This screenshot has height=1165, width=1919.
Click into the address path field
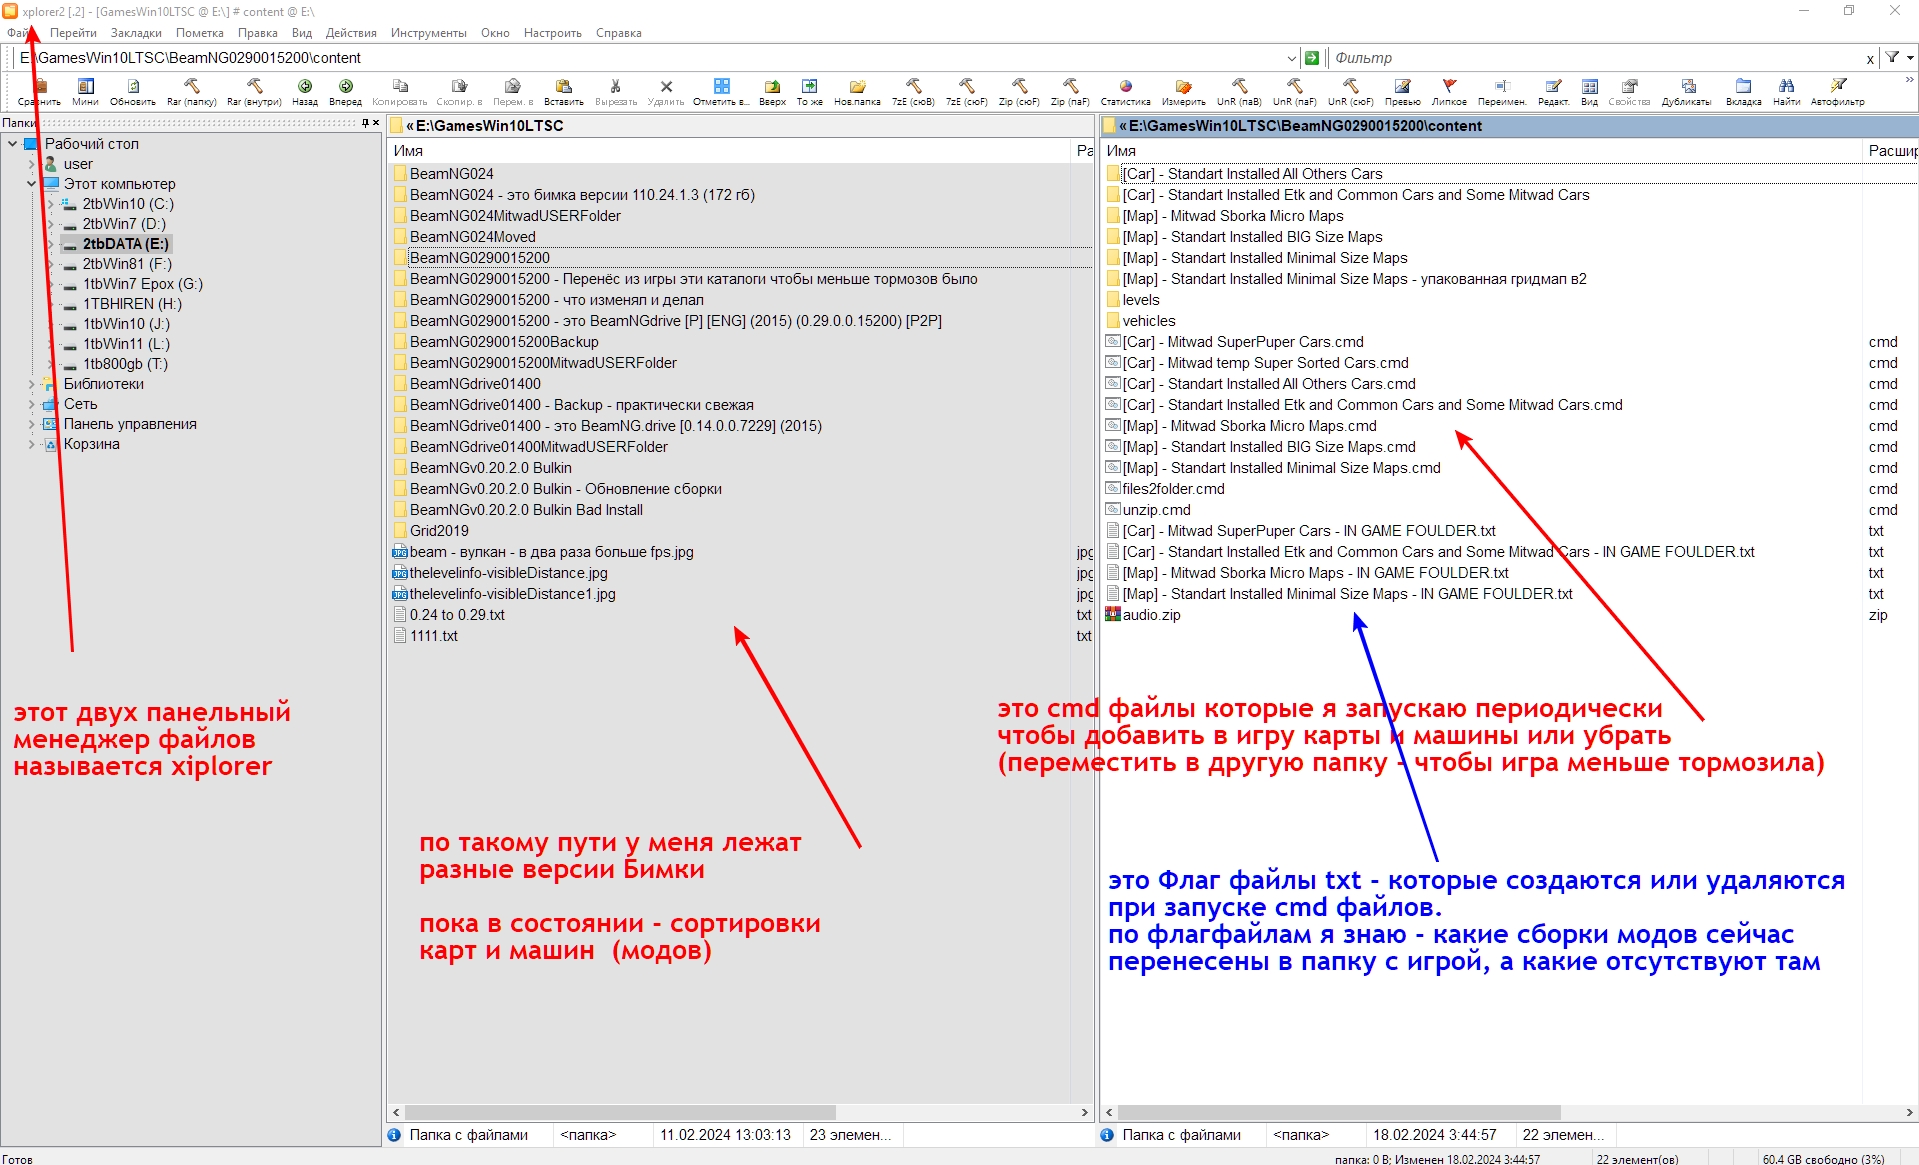coord(650,58)
